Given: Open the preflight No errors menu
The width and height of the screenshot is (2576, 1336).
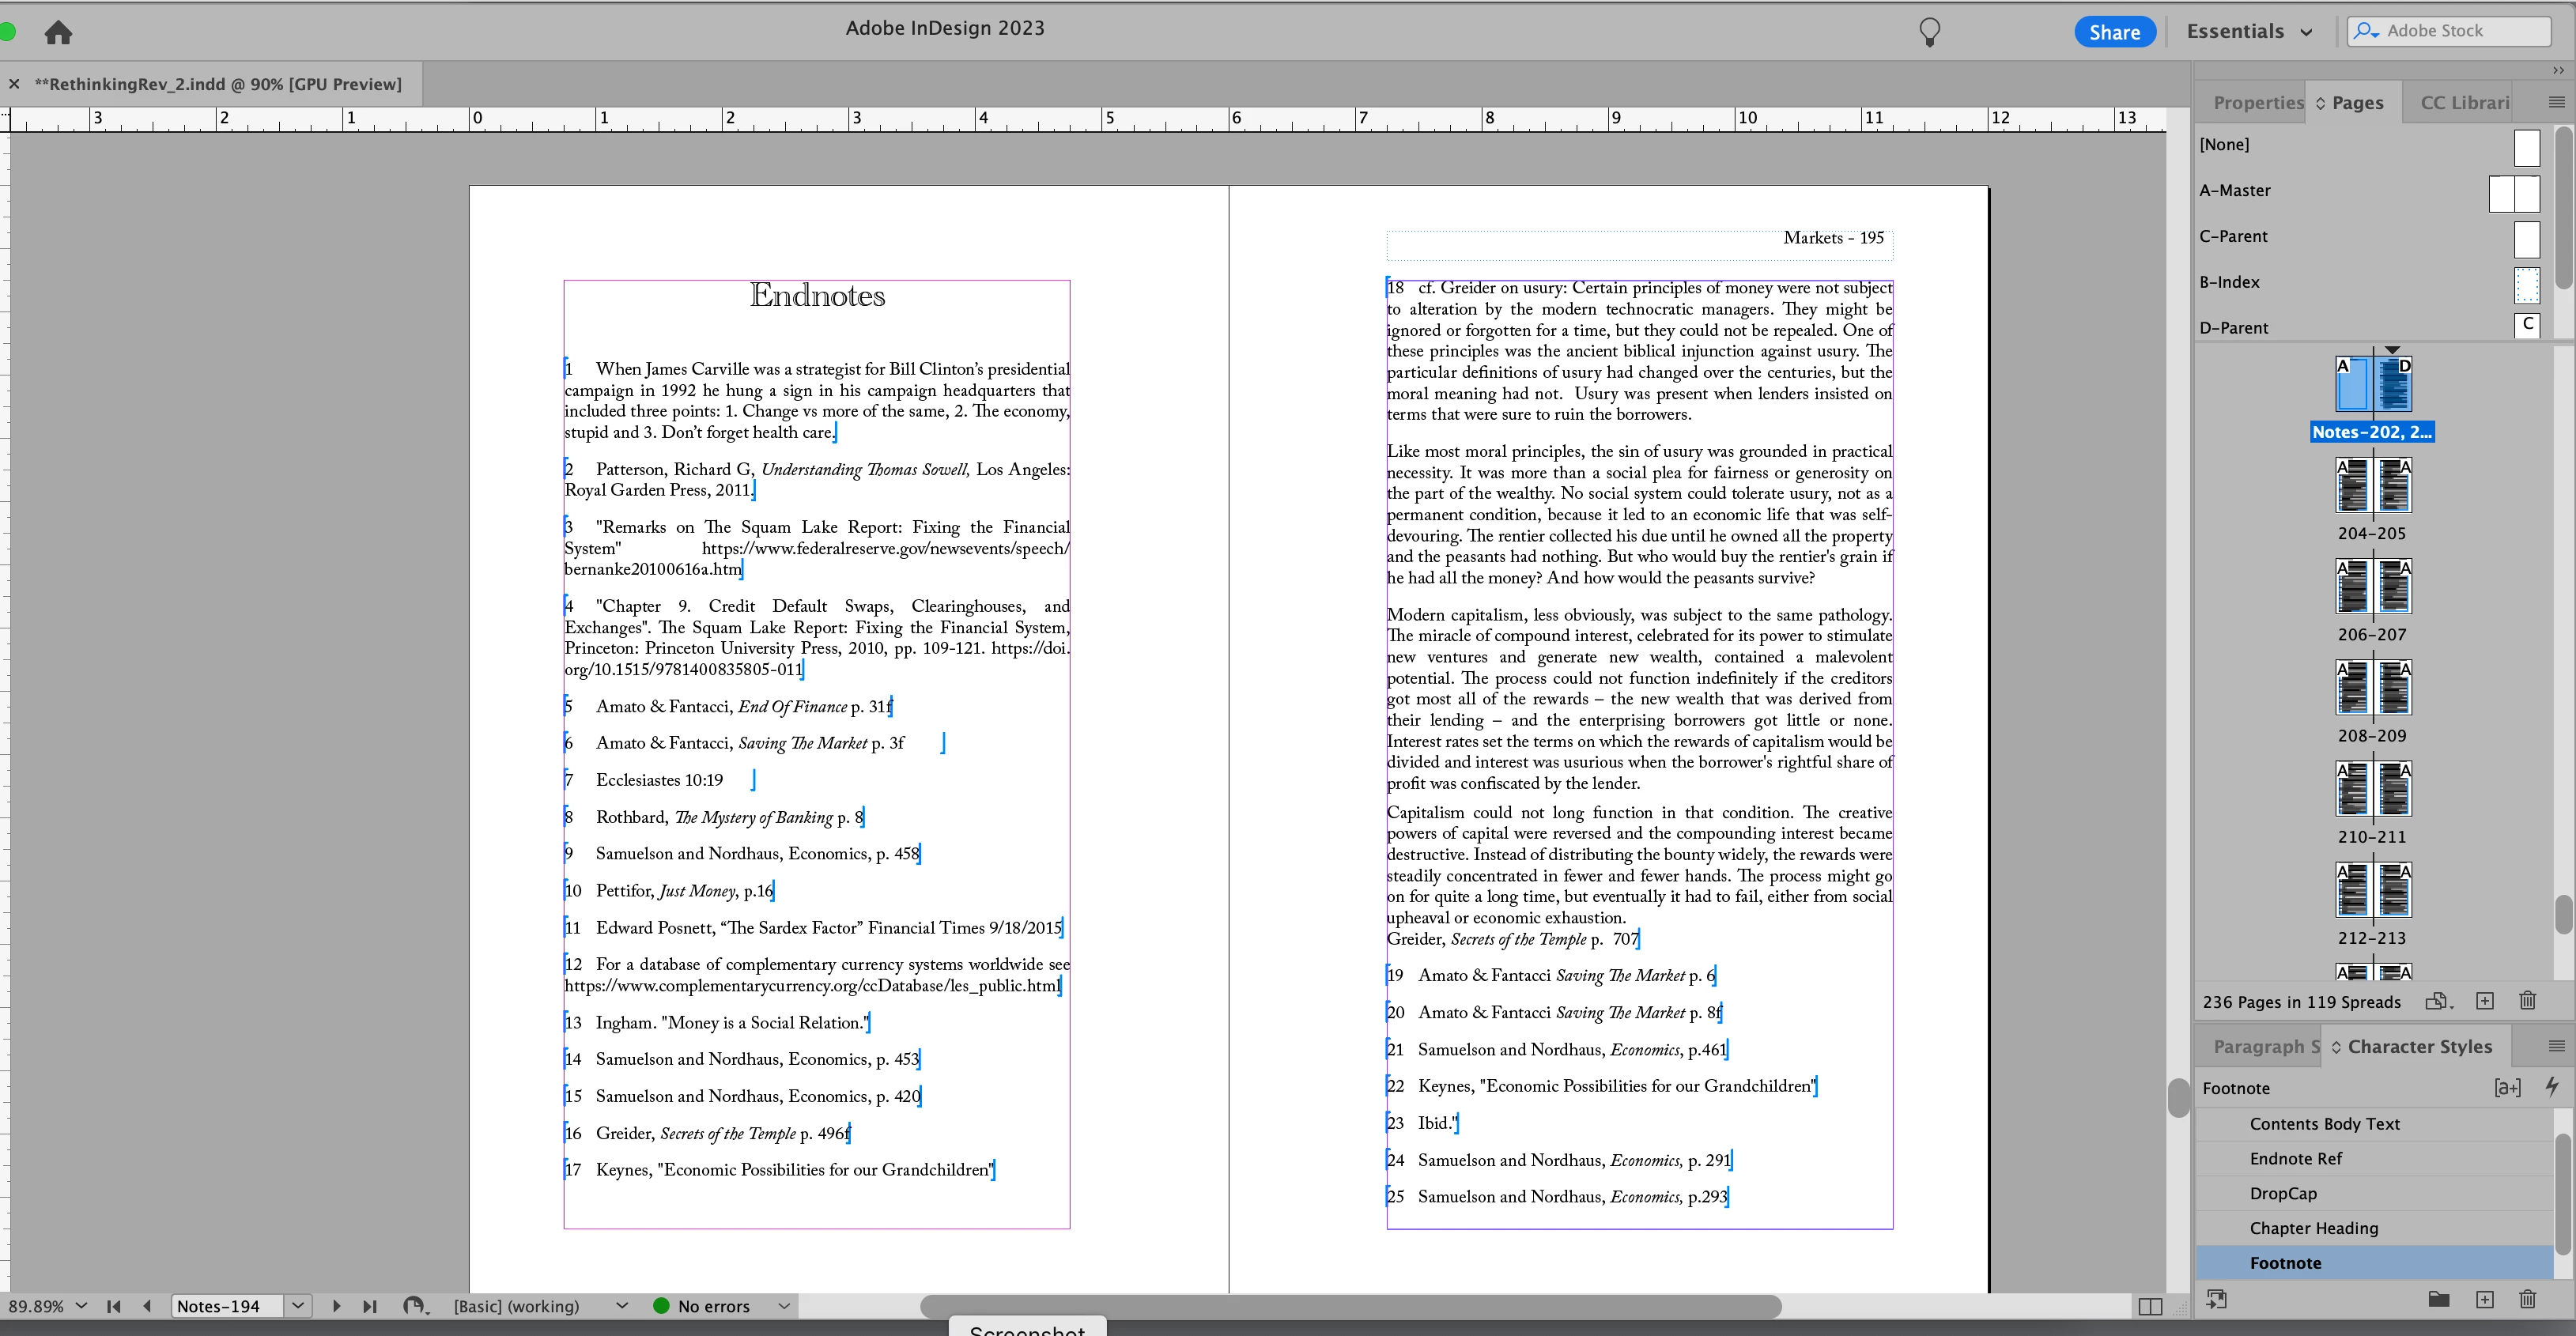Looking at the screenshot, I should 784,1306.
